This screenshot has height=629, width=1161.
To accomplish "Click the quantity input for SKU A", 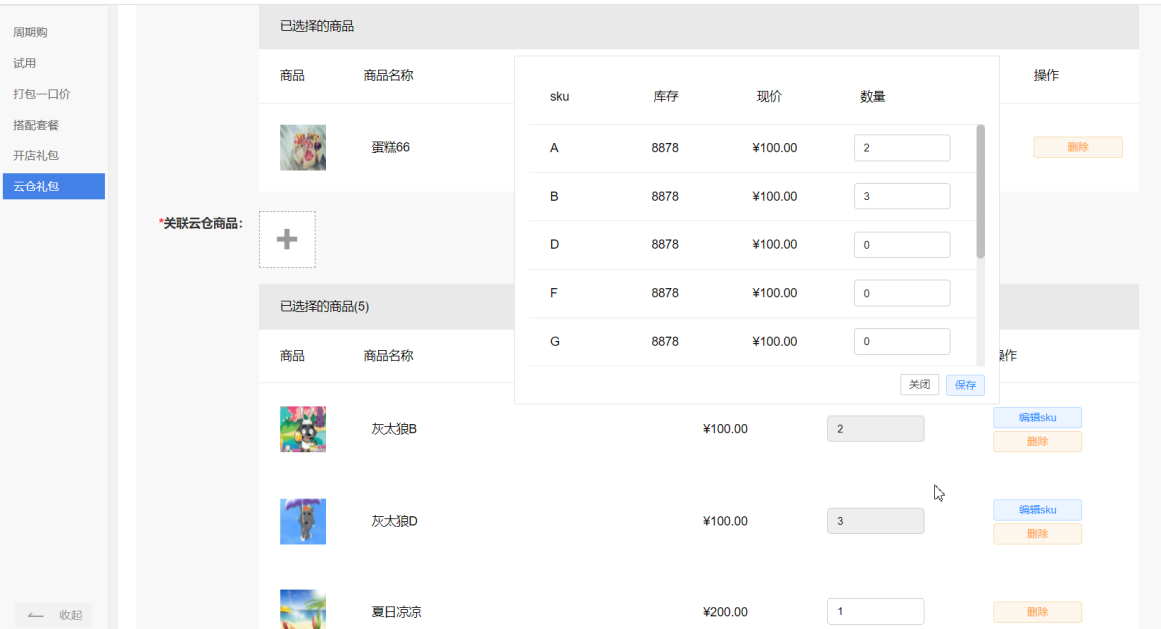I will tap(901, 147).
